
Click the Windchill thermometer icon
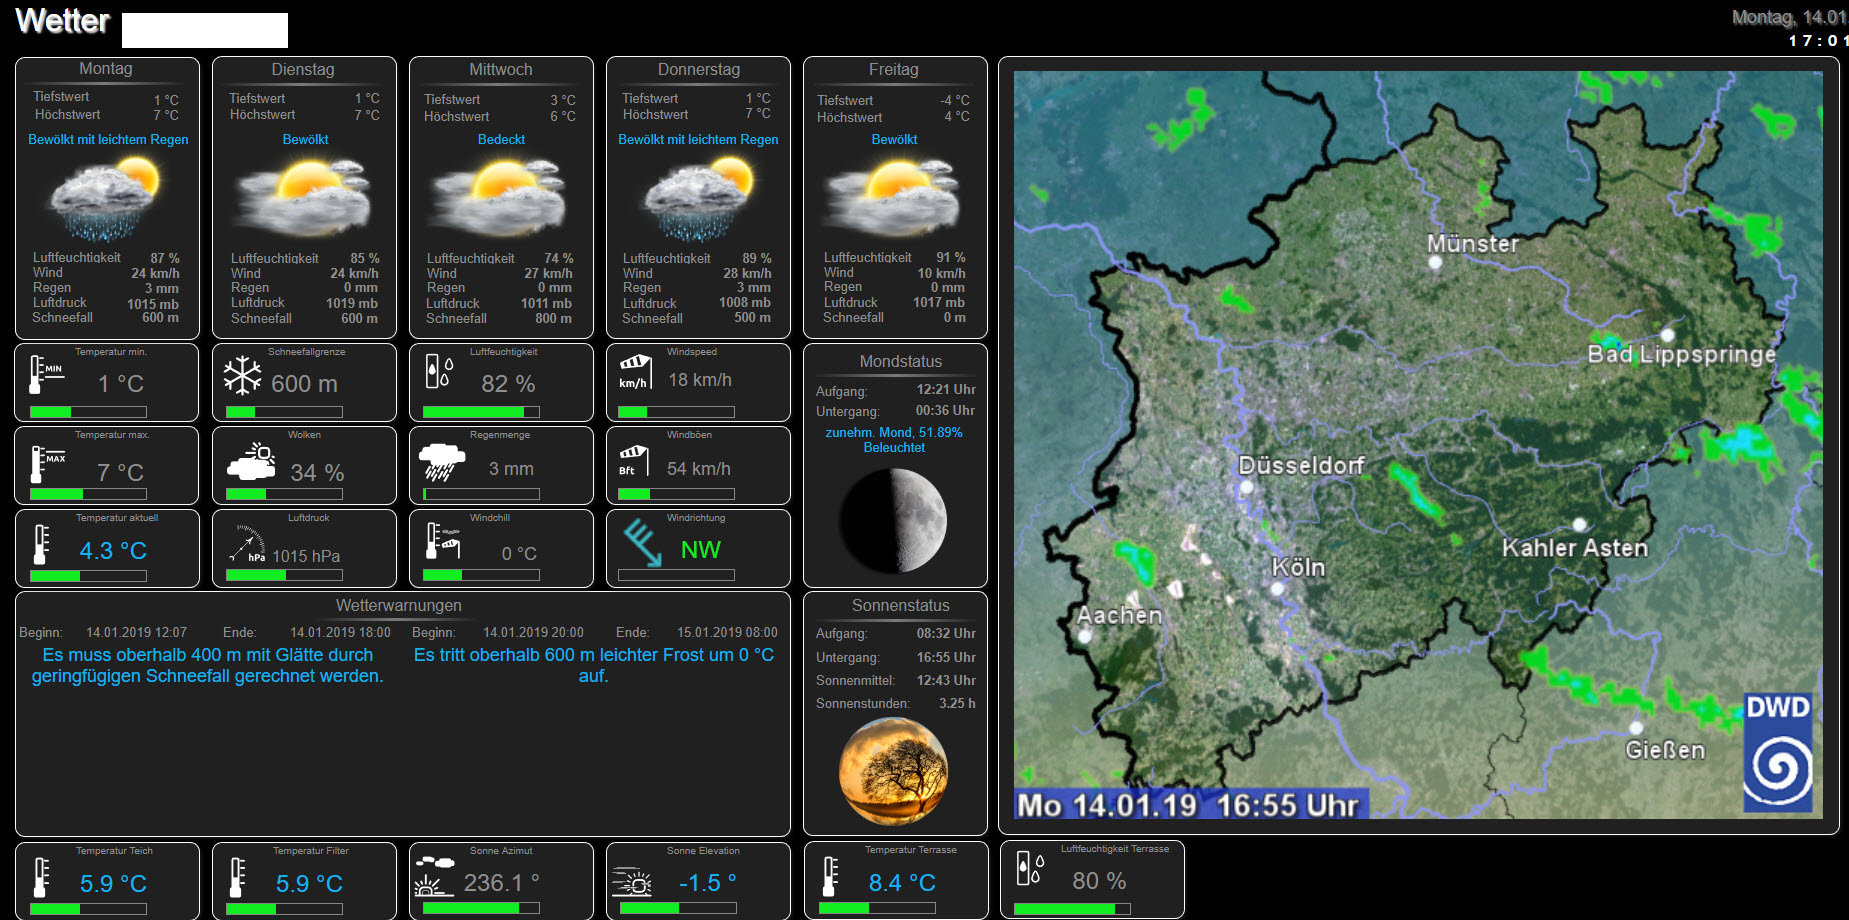(x=443, y=540)
